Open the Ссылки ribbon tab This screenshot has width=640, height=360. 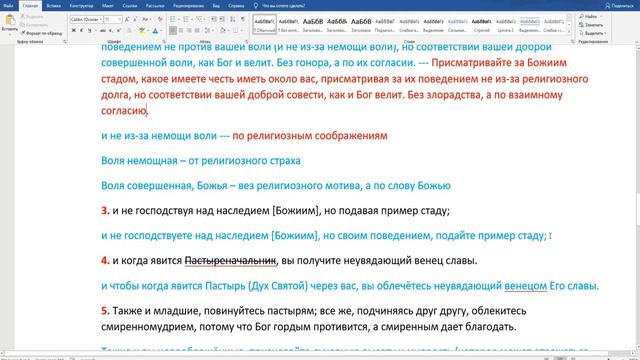click(130, 6)
